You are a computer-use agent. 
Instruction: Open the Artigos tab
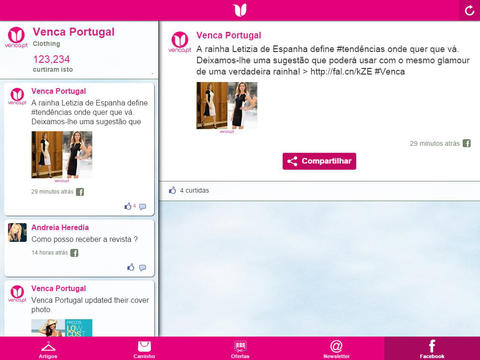click(x=48, y=349)
